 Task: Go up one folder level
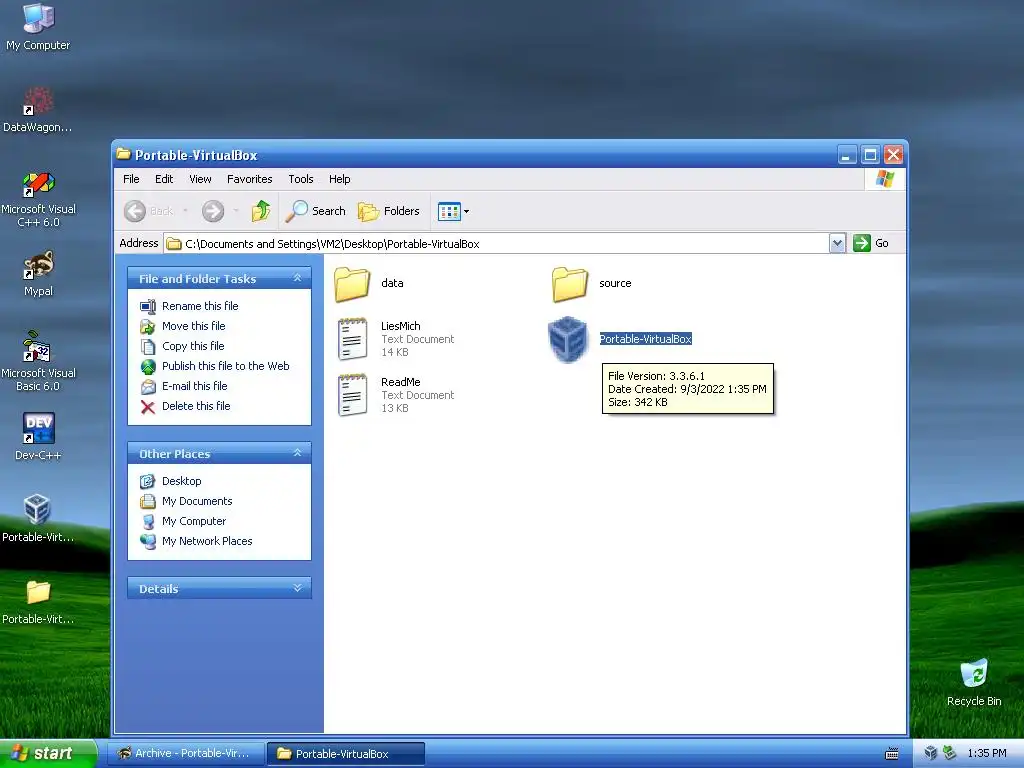point(261,211)
